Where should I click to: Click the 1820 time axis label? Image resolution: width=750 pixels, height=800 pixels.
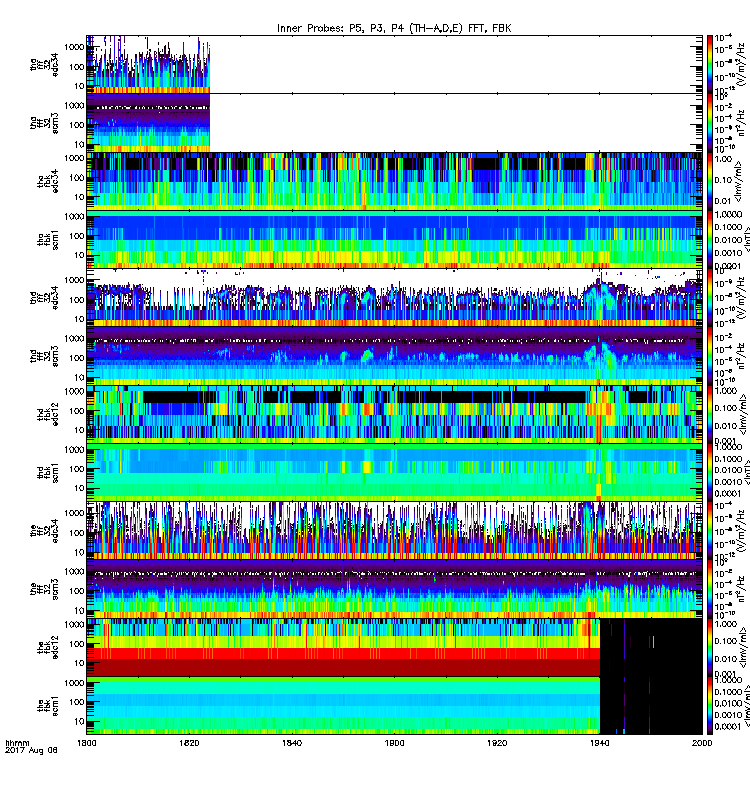[189, 743]
